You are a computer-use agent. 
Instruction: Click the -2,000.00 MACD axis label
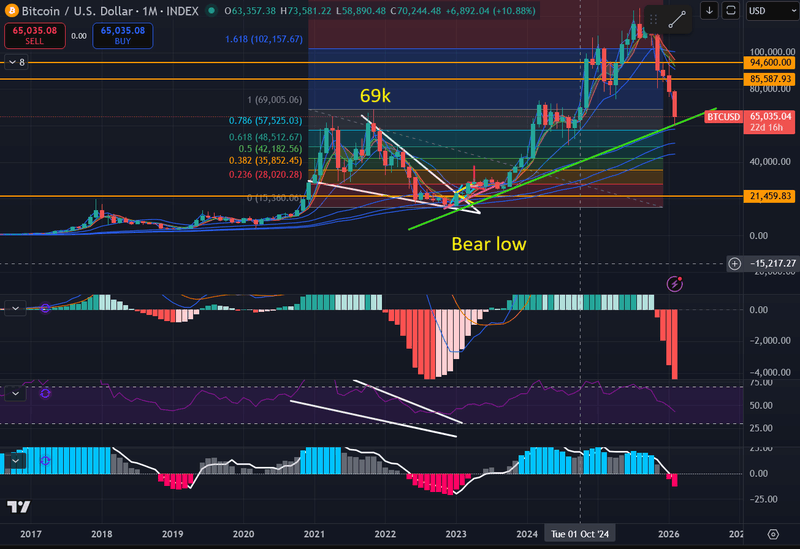(769, 341)
